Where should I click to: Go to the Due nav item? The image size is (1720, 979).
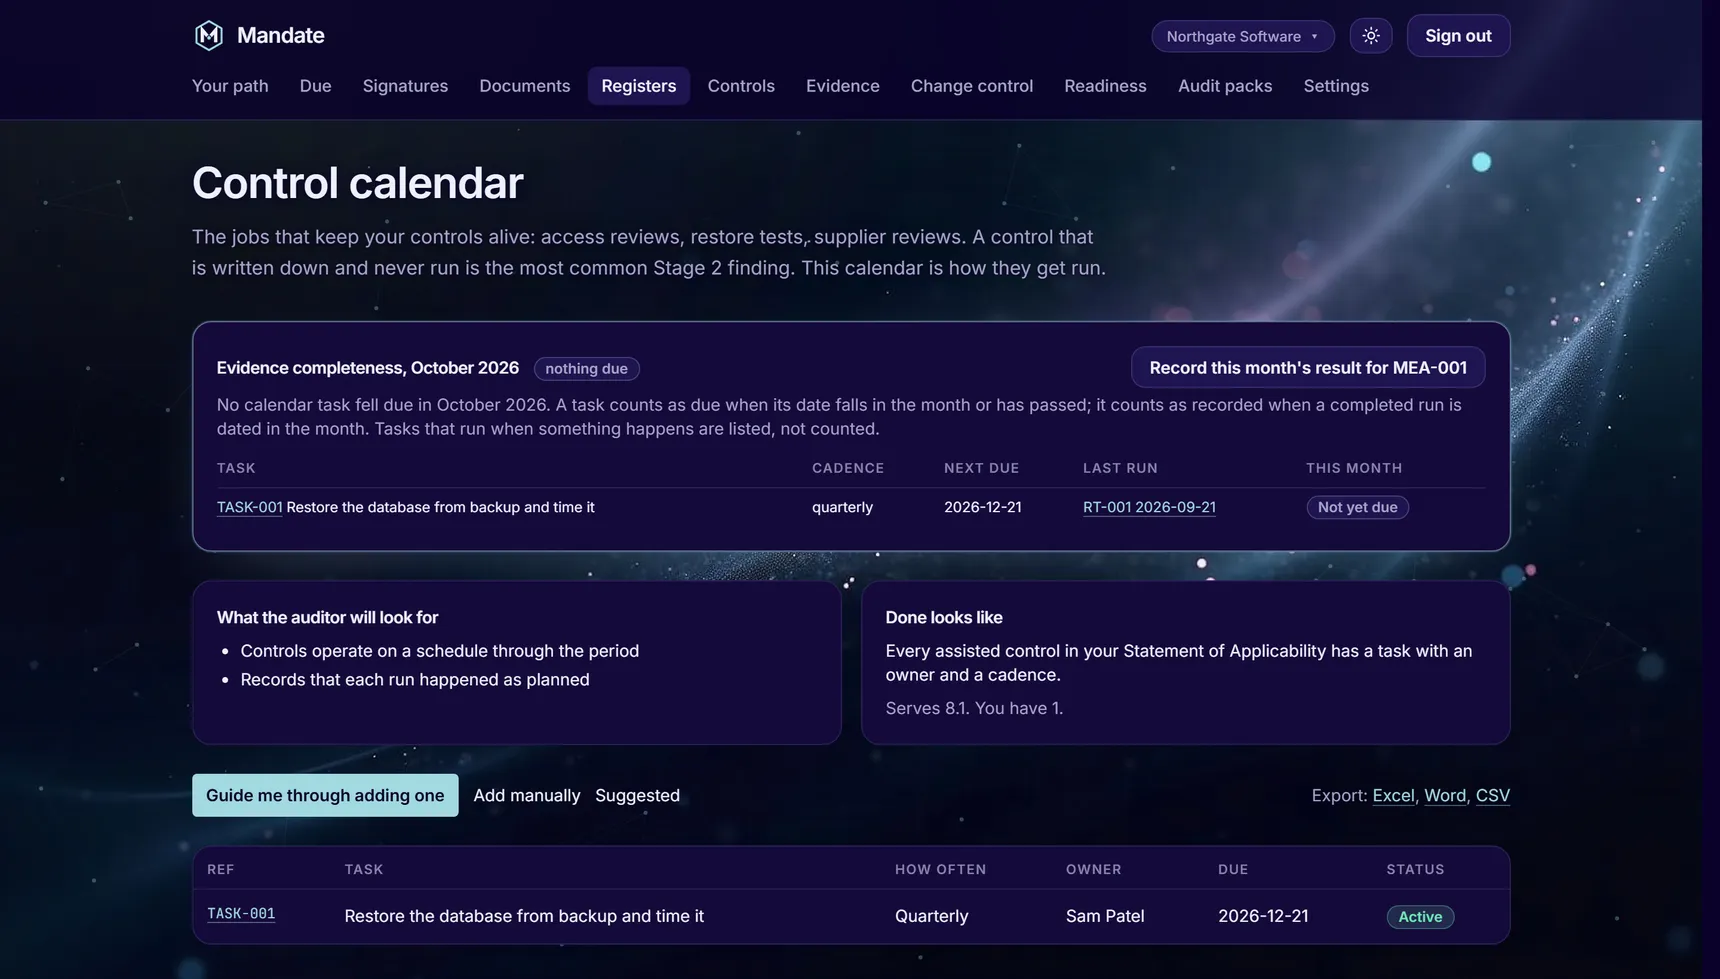[x=315, y=86]
